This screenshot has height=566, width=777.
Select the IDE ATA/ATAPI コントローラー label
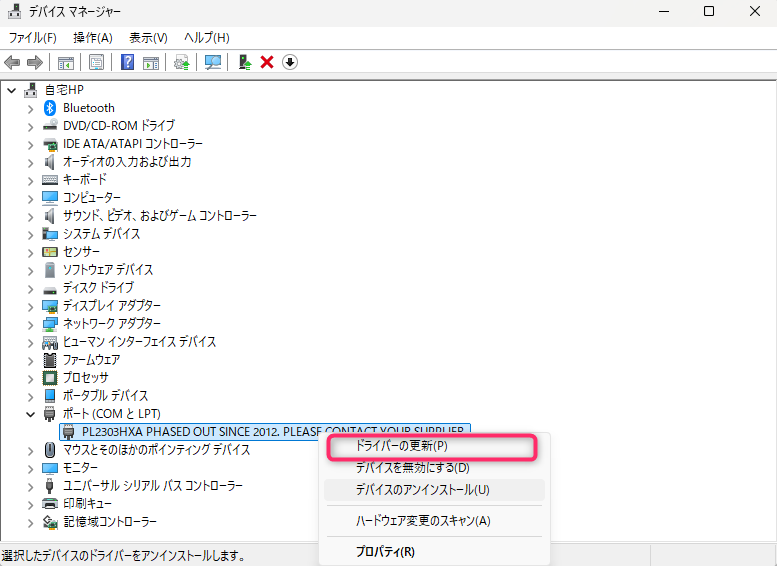click(133, 144)
